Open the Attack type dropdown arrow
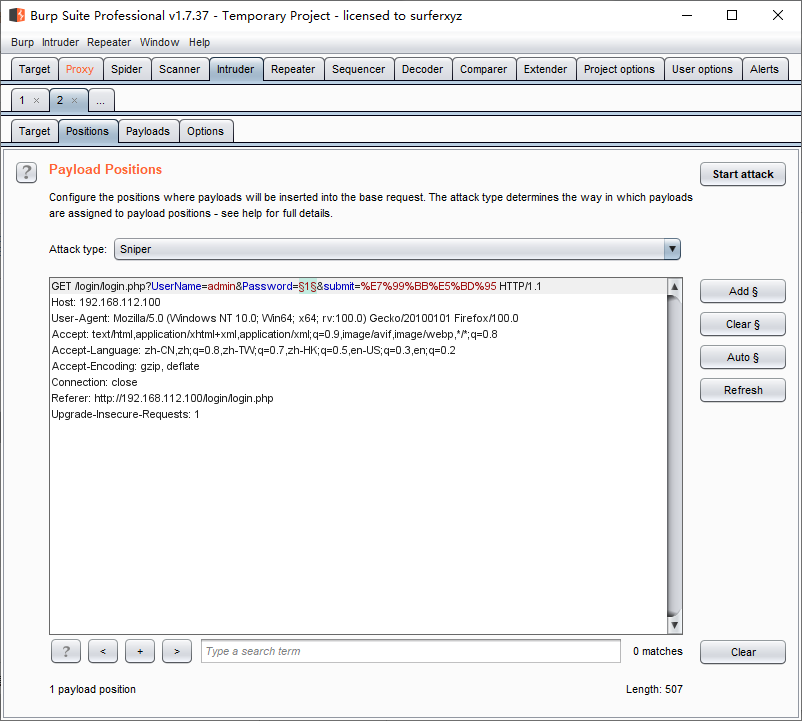802x721 pixels. (672, 249)
